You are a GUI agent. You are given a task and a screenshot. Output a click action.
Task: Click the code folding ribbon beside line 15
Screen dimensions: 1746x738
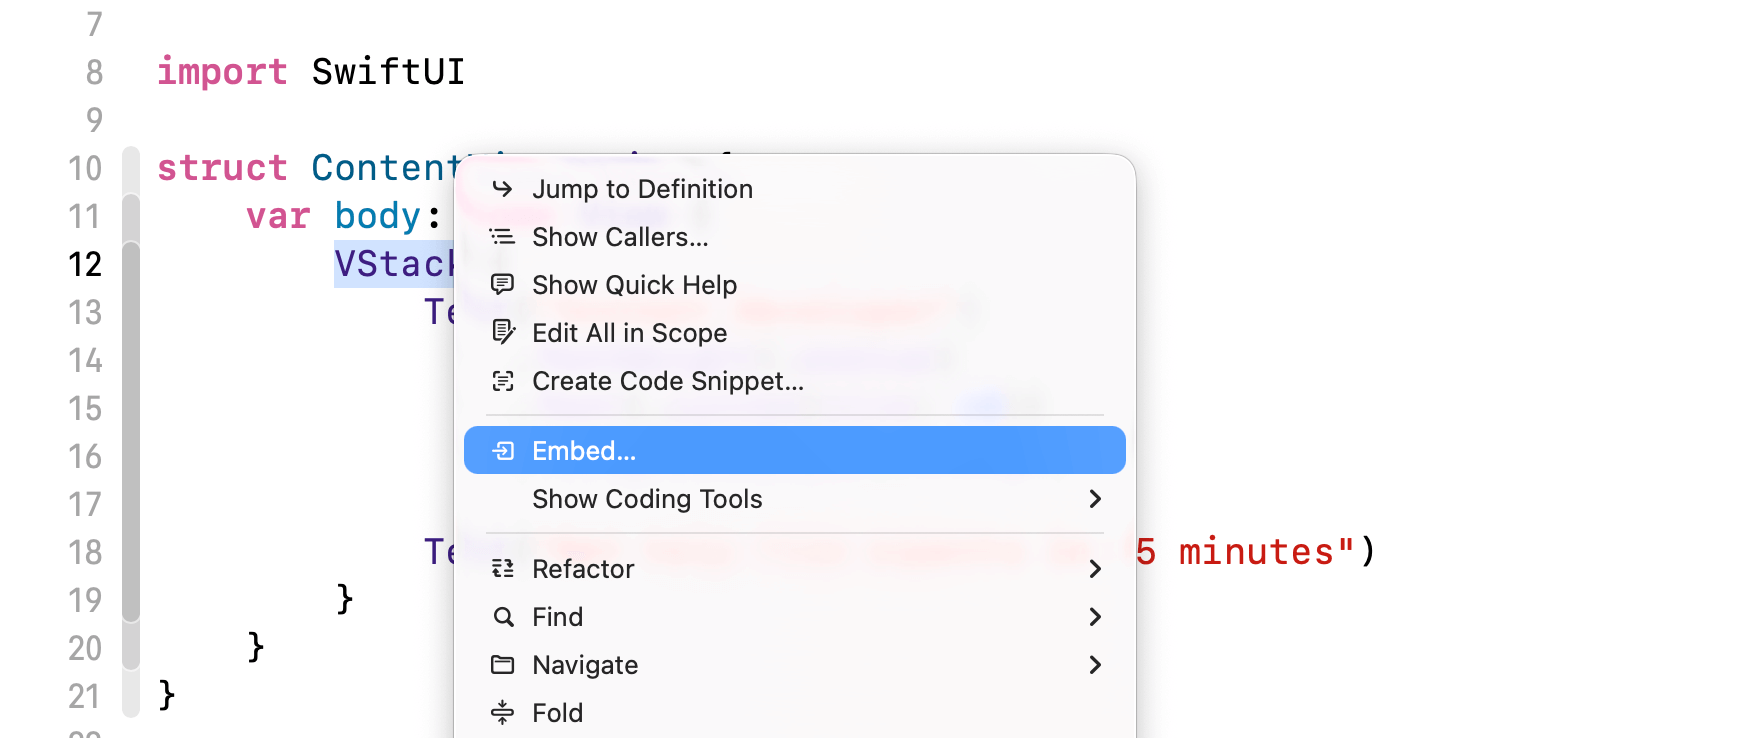[131, 408]
